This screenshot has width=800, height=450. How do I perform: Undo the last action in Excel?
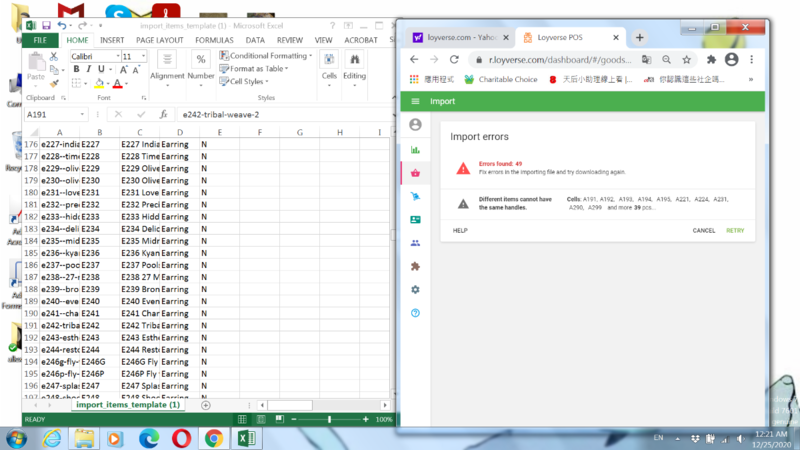click(x=62, y=26)
